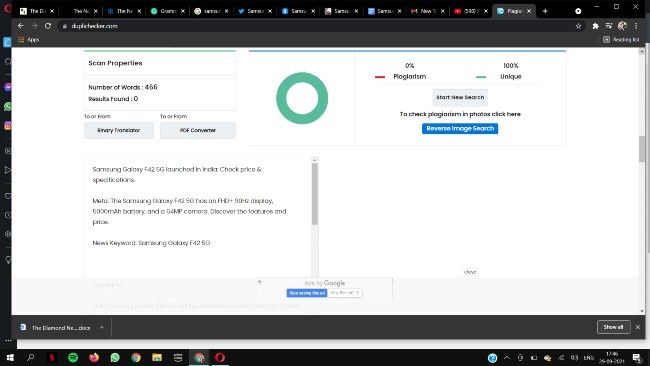Click the text box scrollbar thumb
The width and height of the screenshot is (650, 366).
coord(315,194)
